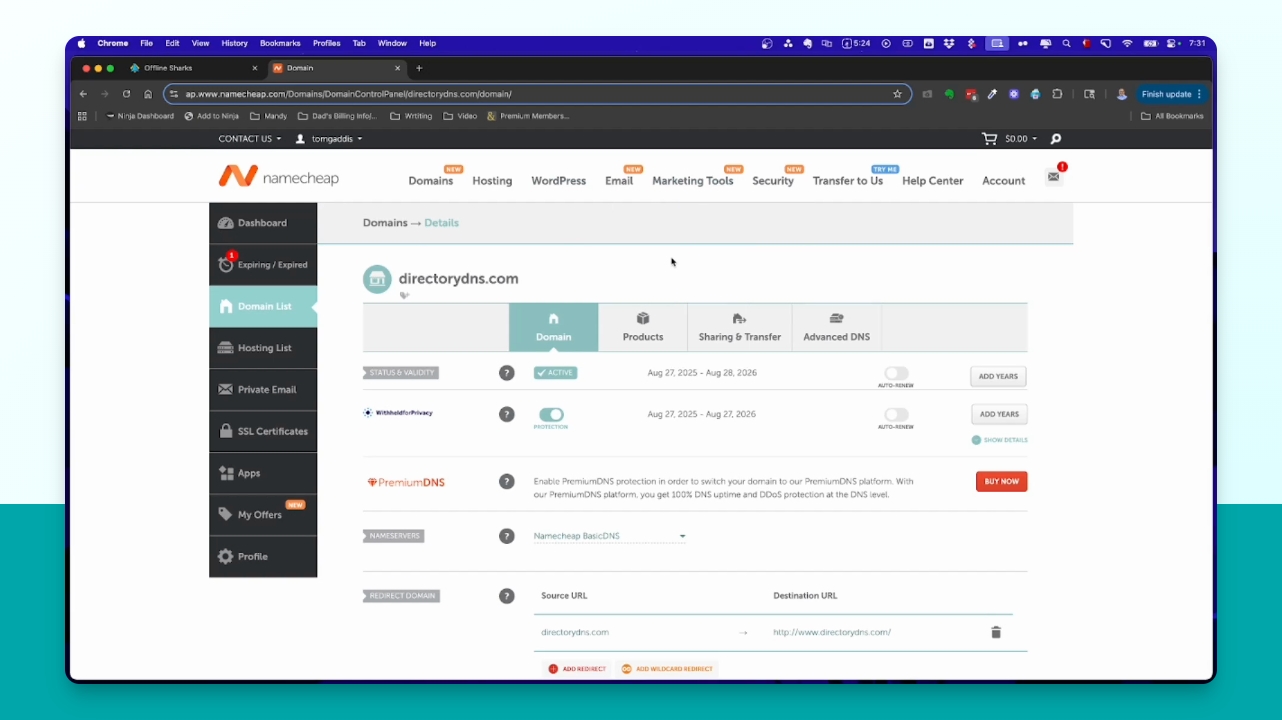
Task: Select the Domain tab
Action: click(x=553, y=327)
